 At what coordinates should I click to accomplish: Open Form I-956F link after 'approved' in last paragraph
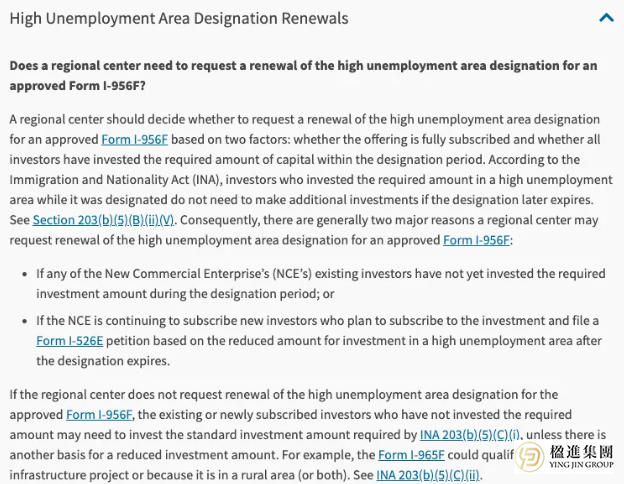[x=99, y=415]
